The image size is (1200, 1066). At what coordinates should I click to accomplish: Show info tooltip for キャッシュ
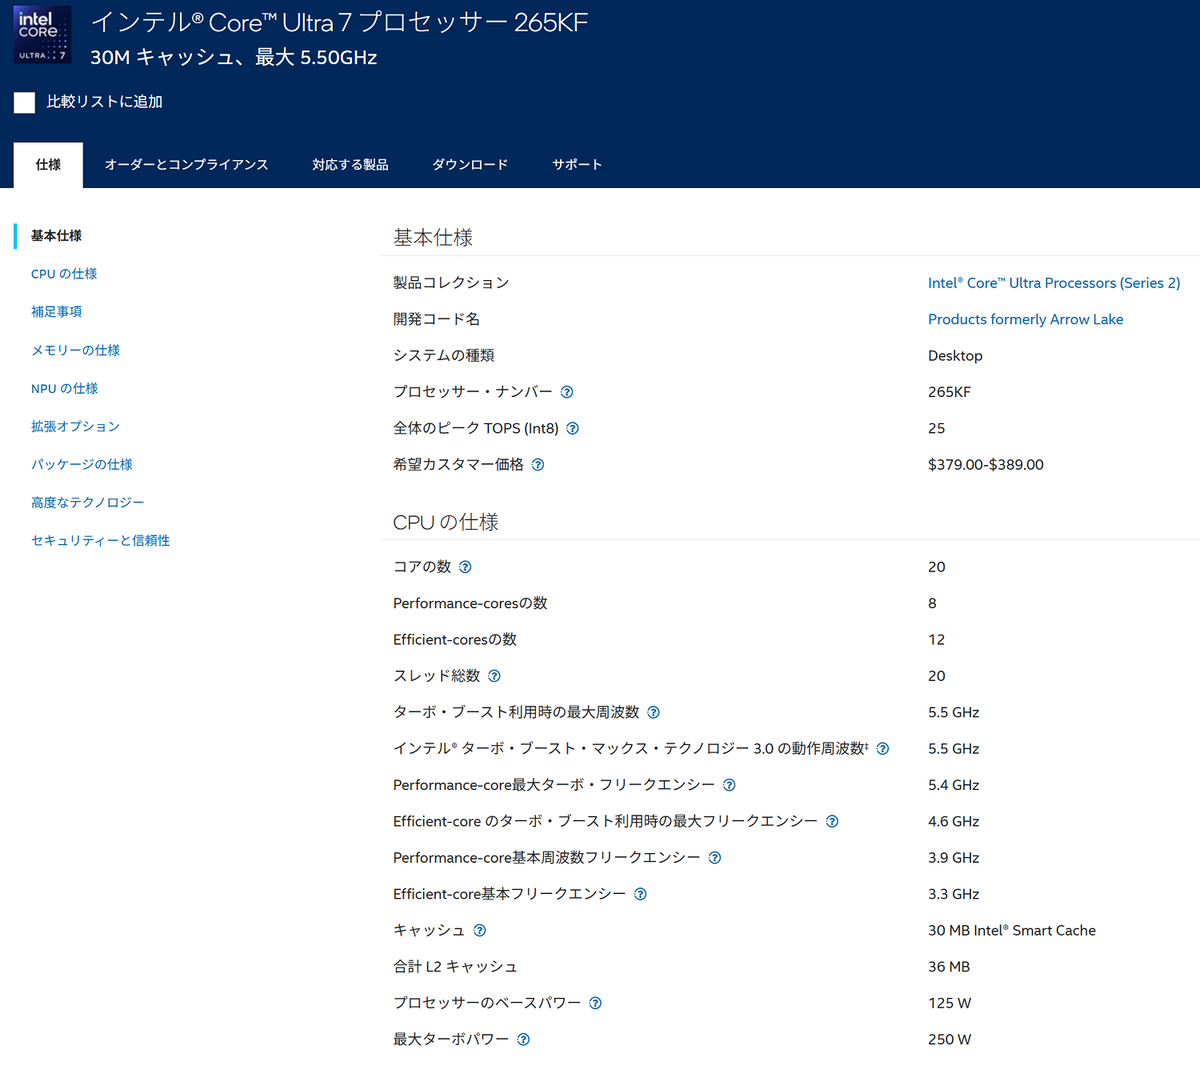(479, 930)
